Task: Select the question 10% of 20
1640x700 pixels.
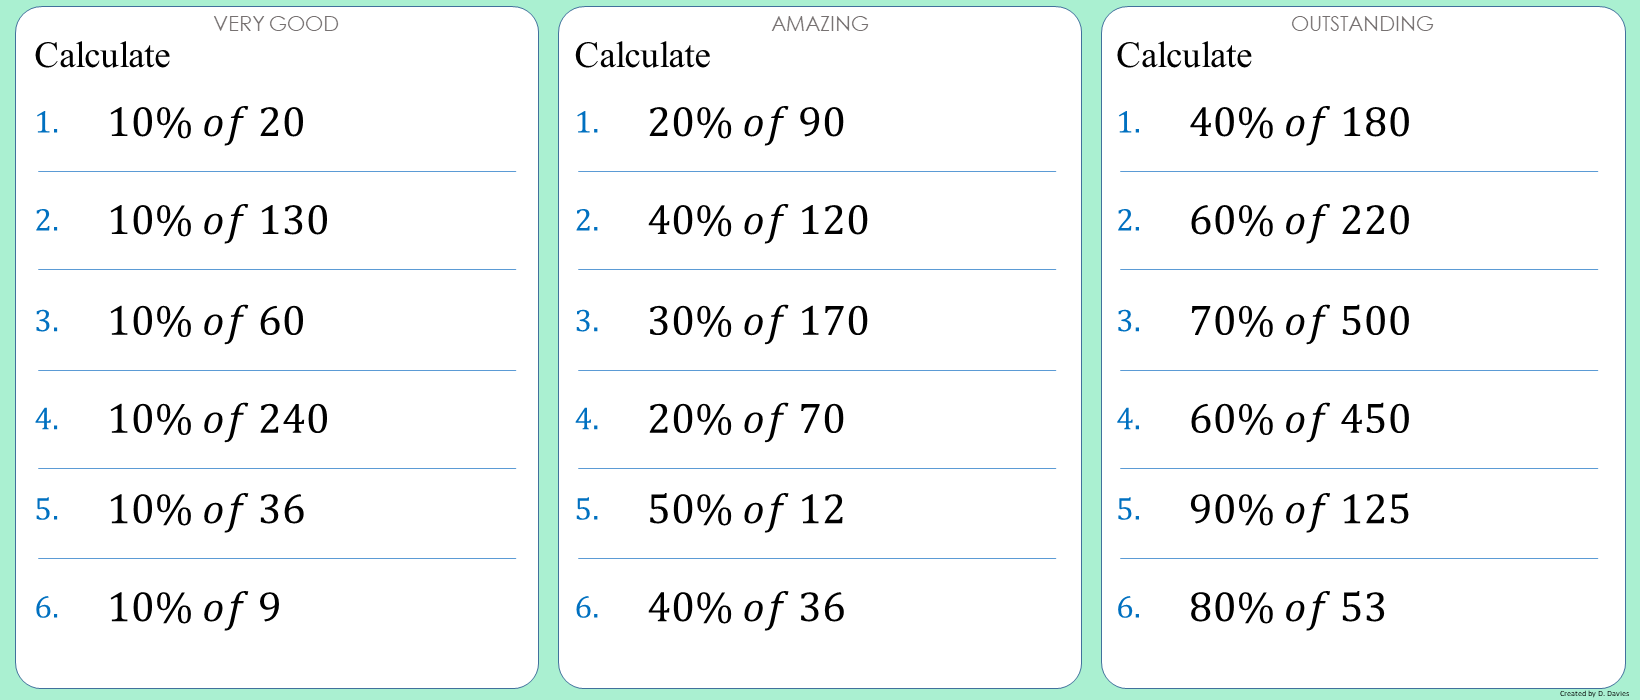Action: click(x=206, y=123)
